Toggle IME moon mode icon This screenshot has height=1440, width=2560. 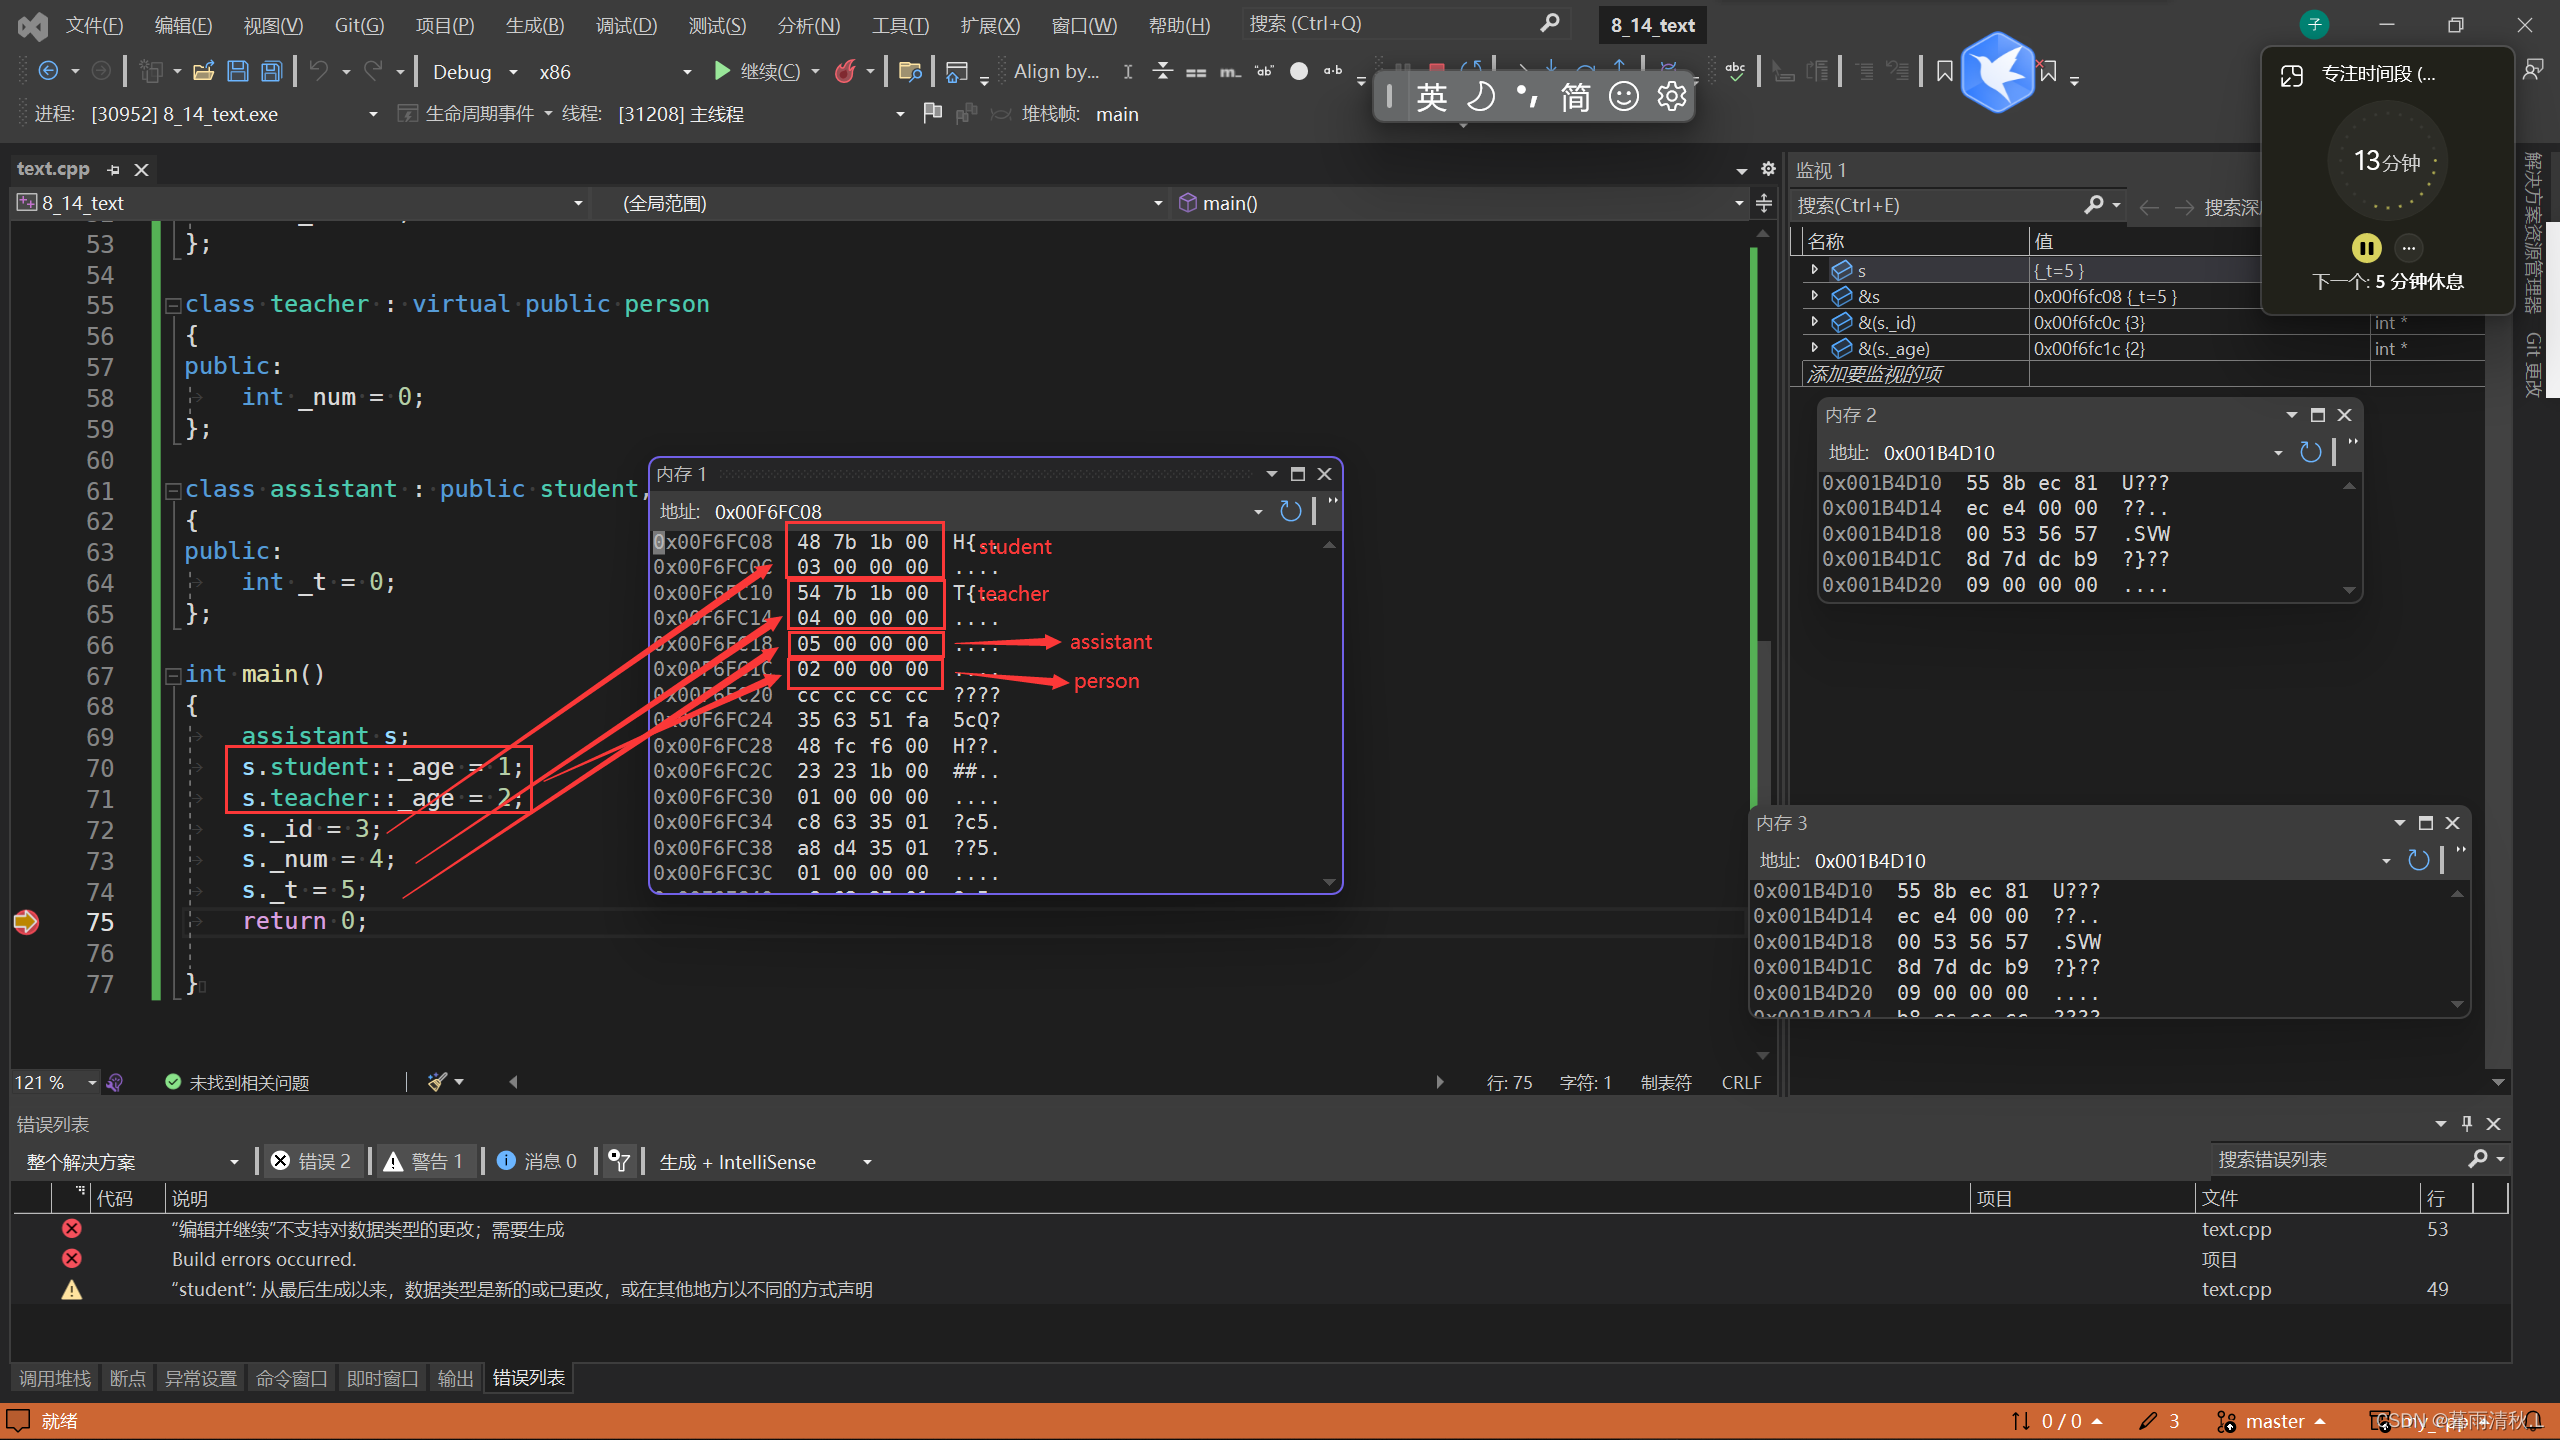1480,96
